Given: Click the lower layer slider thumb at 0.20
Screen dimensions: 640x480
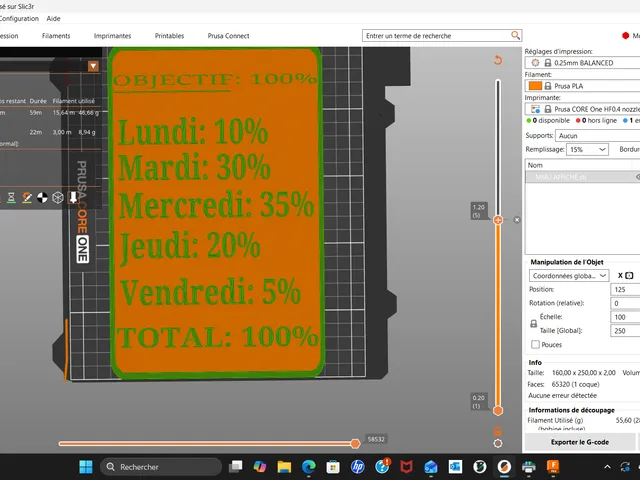Looking at the screenshot, I should coord(498,411).
